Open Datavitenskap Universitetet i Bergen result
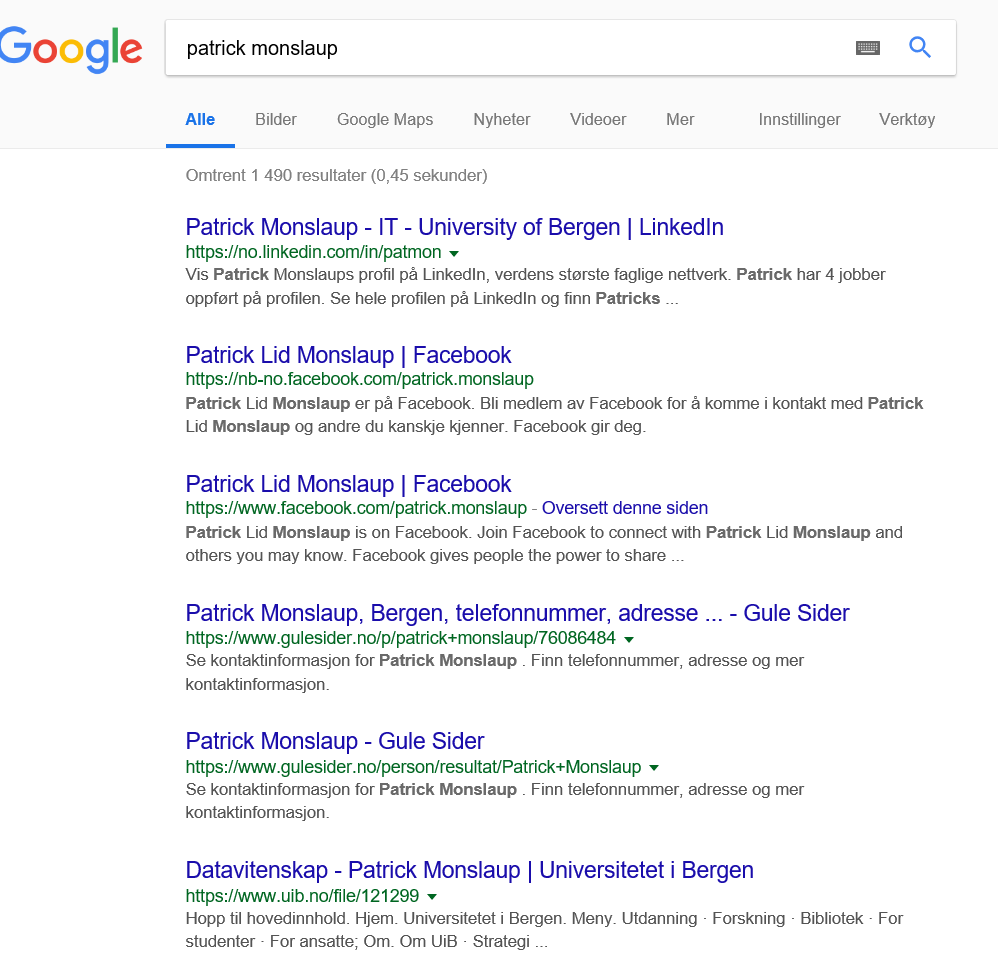 tap(469, 870)
